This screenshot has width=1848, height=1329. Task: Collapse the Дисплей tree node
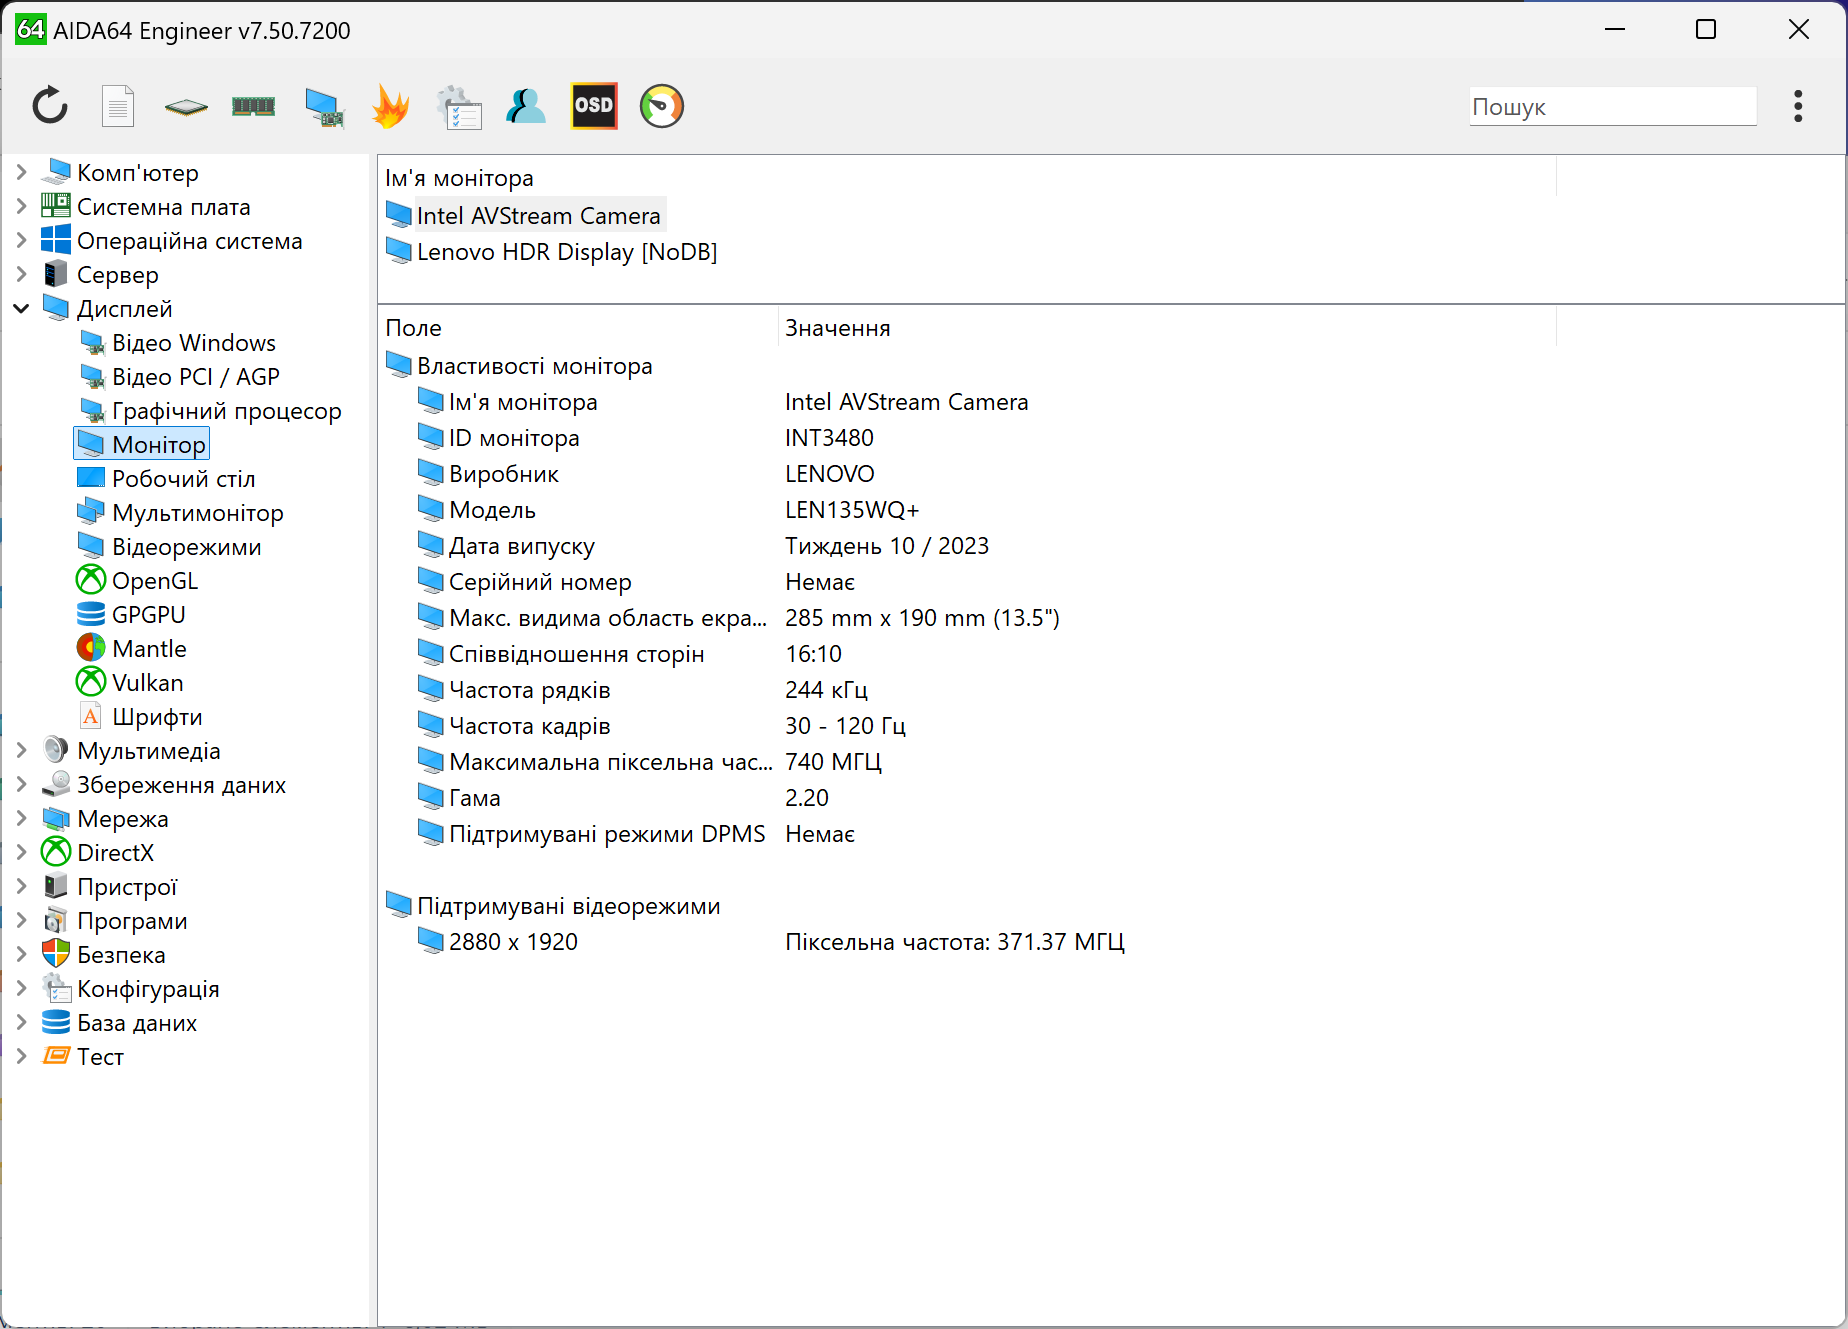click(x=21, y=309)
